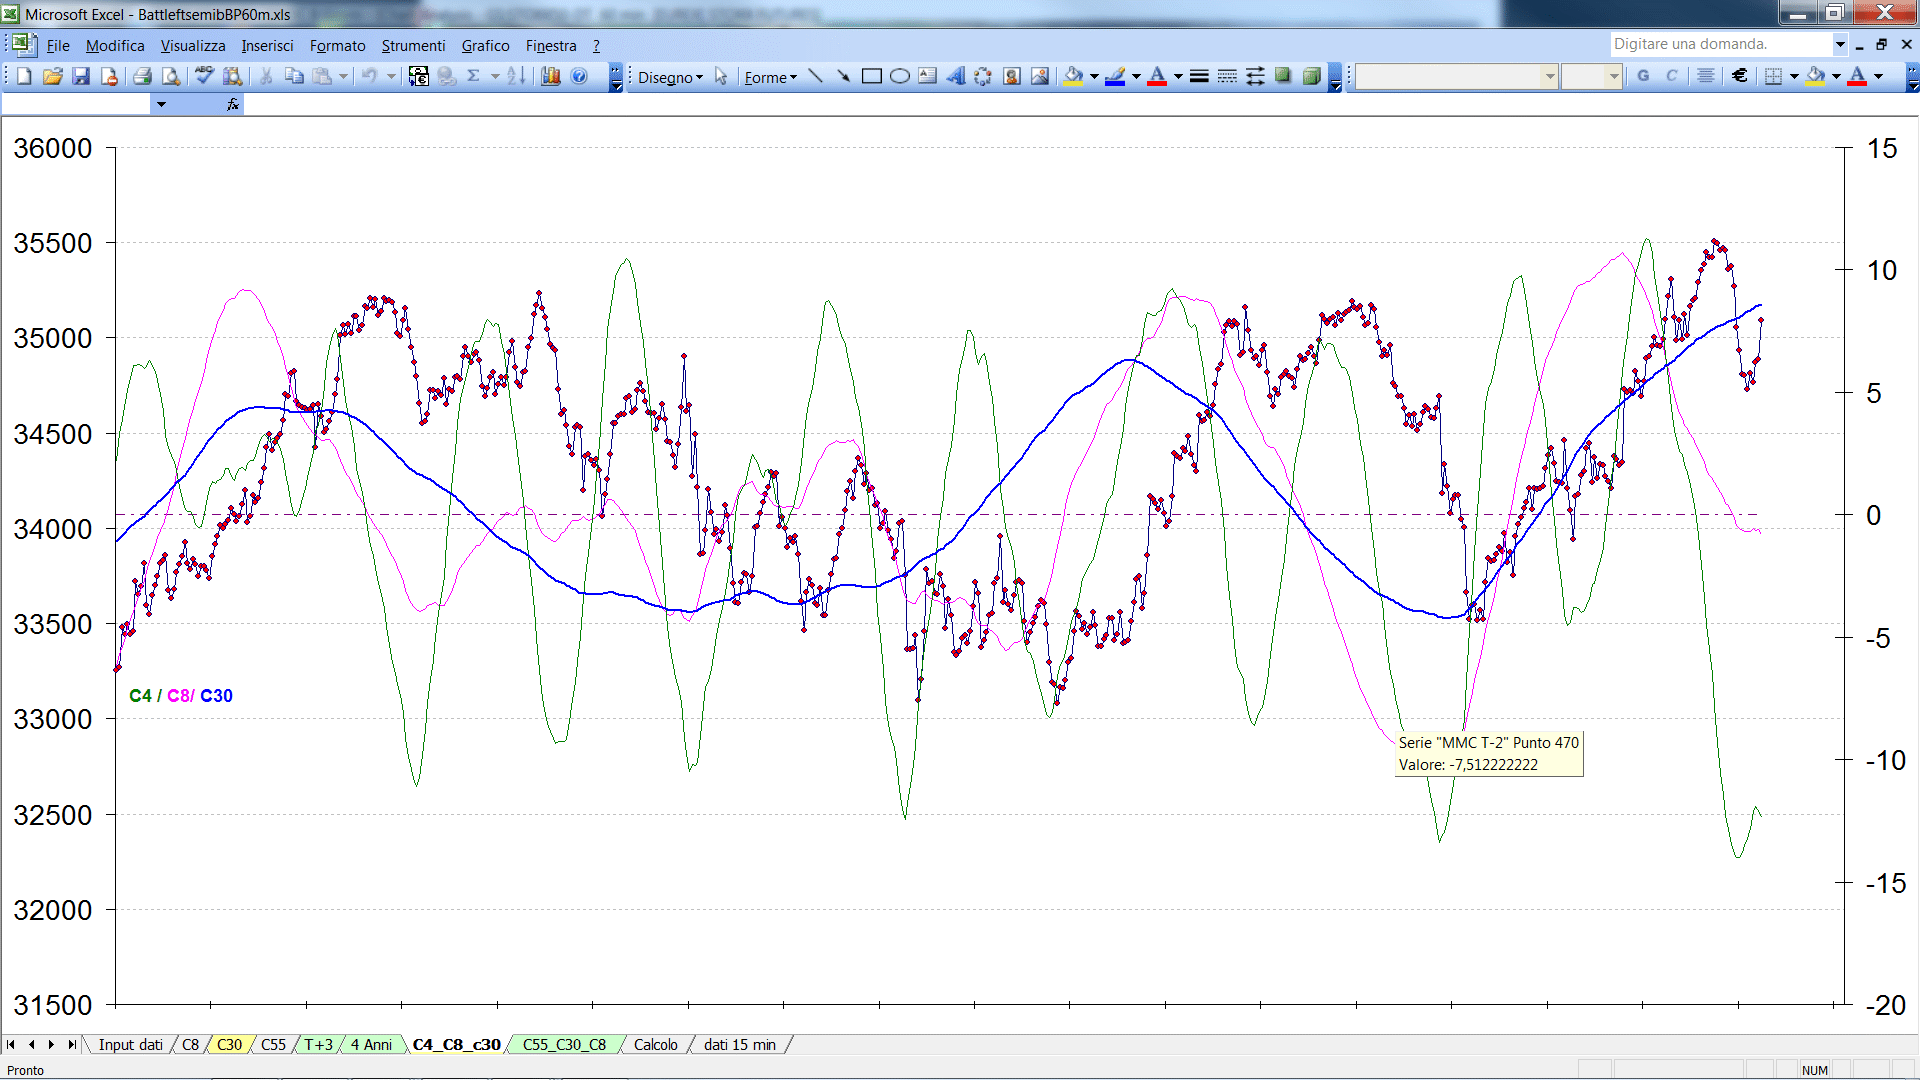Viewport: 1920px width, 1080px height.
Task: Open the Research tool icon
Action: pyautogui.click(x=233, y=76)
